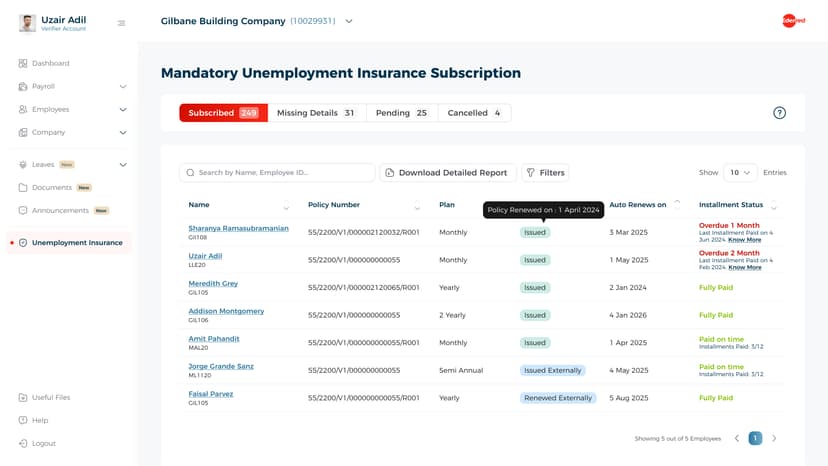Click policy number 55/2200/V1/000002120065/R001
Viewport: 828px width, 466px height.
(x=363, y=287)
